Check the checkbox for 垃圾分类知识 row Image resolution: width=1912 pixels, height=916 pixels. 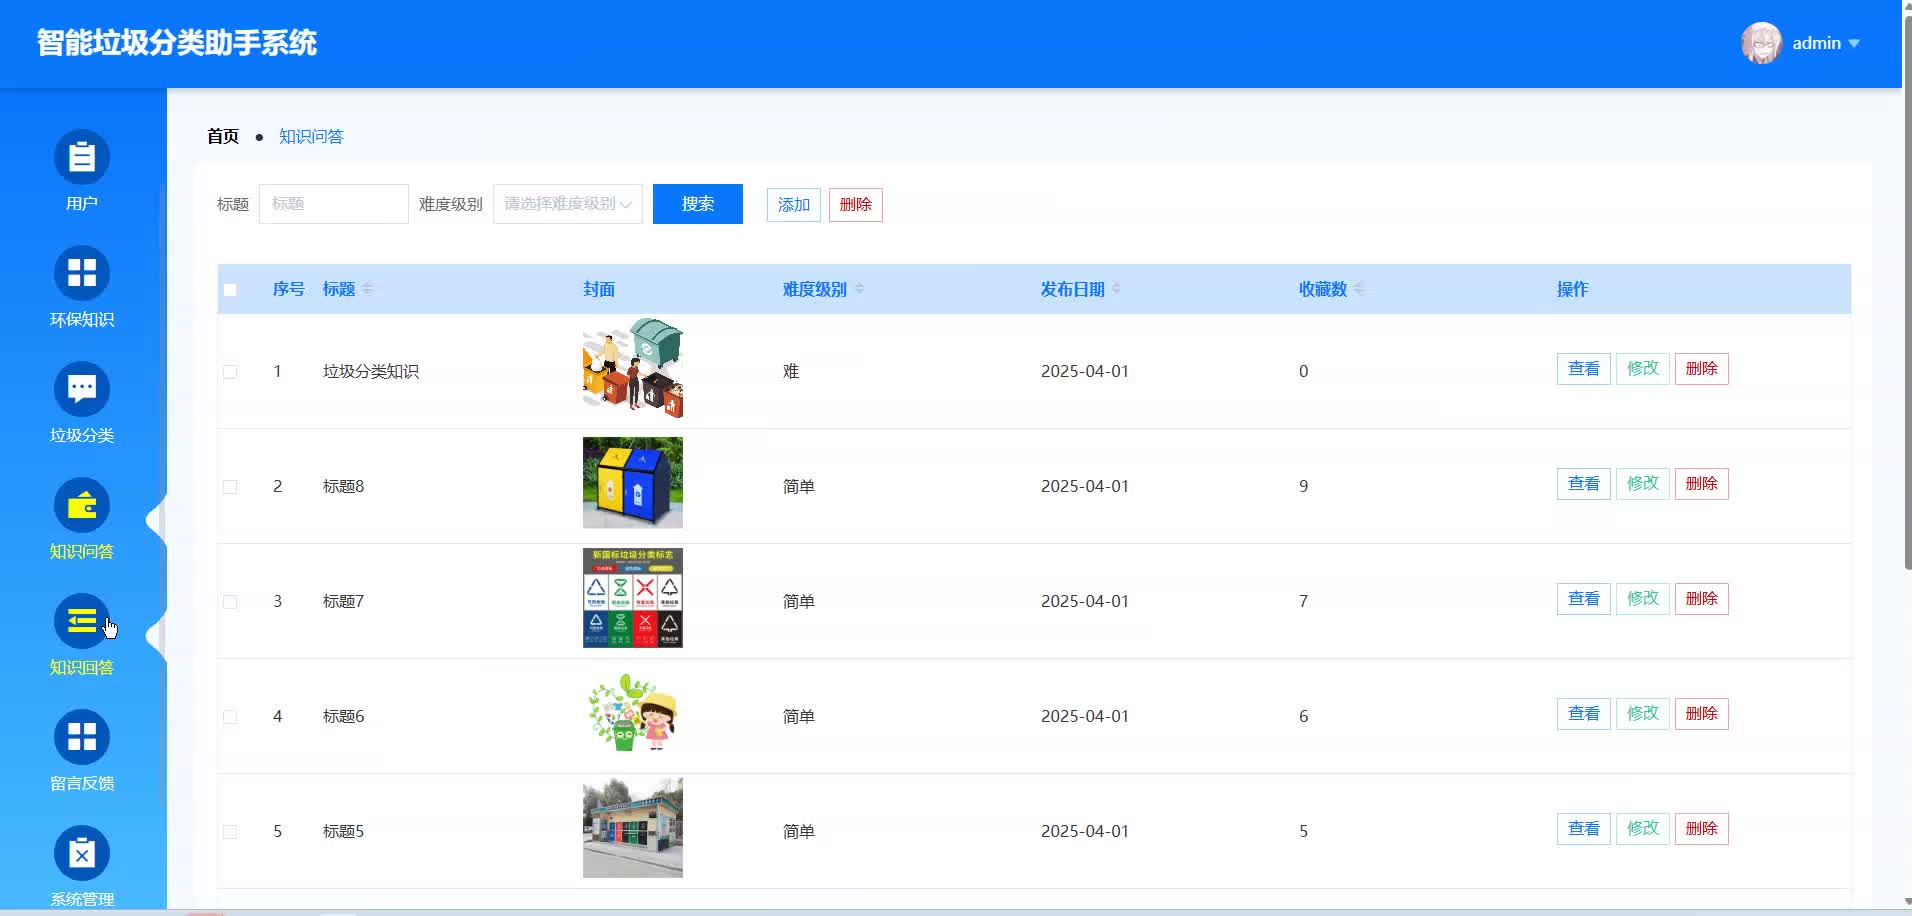(x=230, y=371)
